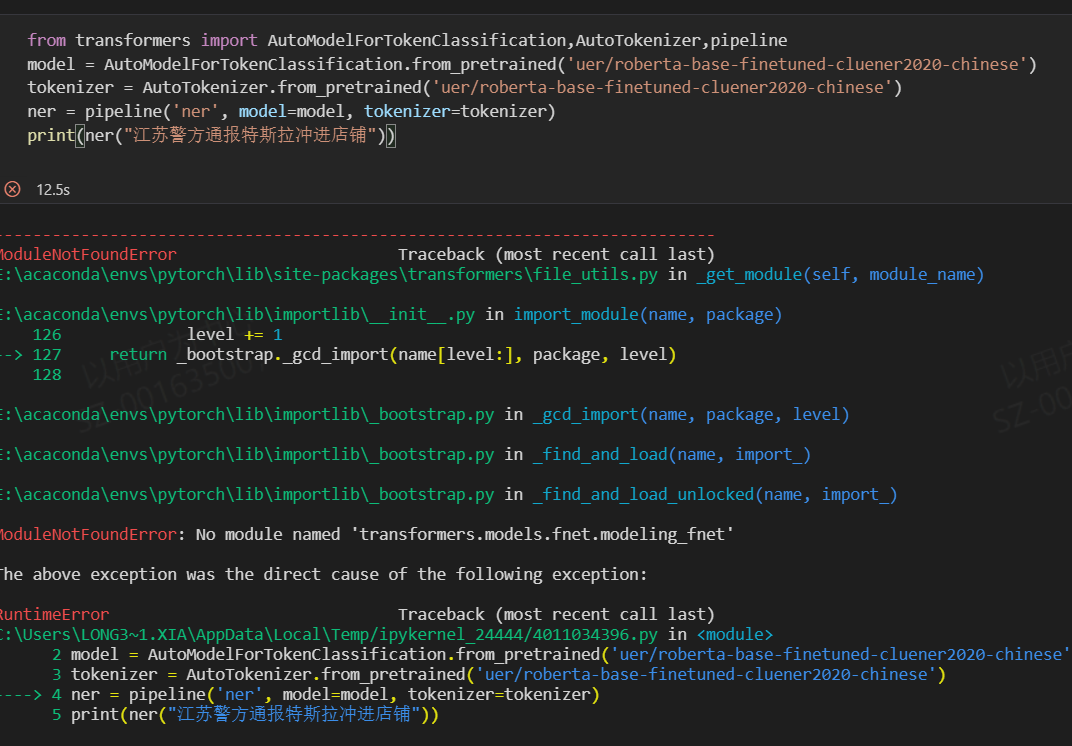
Task: Click the "_gcd_import(name, package, level)" function signature
Action: coord(691,415)
